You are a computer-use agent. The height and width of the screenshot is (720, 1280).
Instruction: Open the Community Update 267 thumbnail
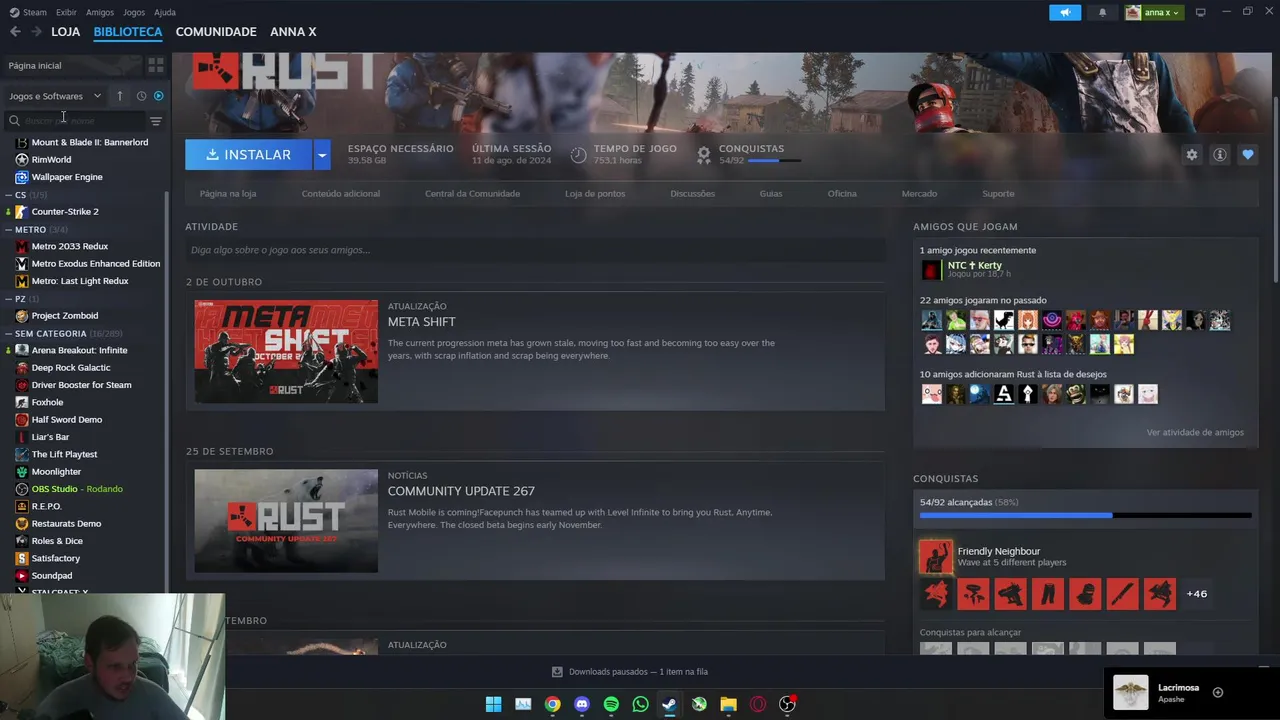[286, 521]
